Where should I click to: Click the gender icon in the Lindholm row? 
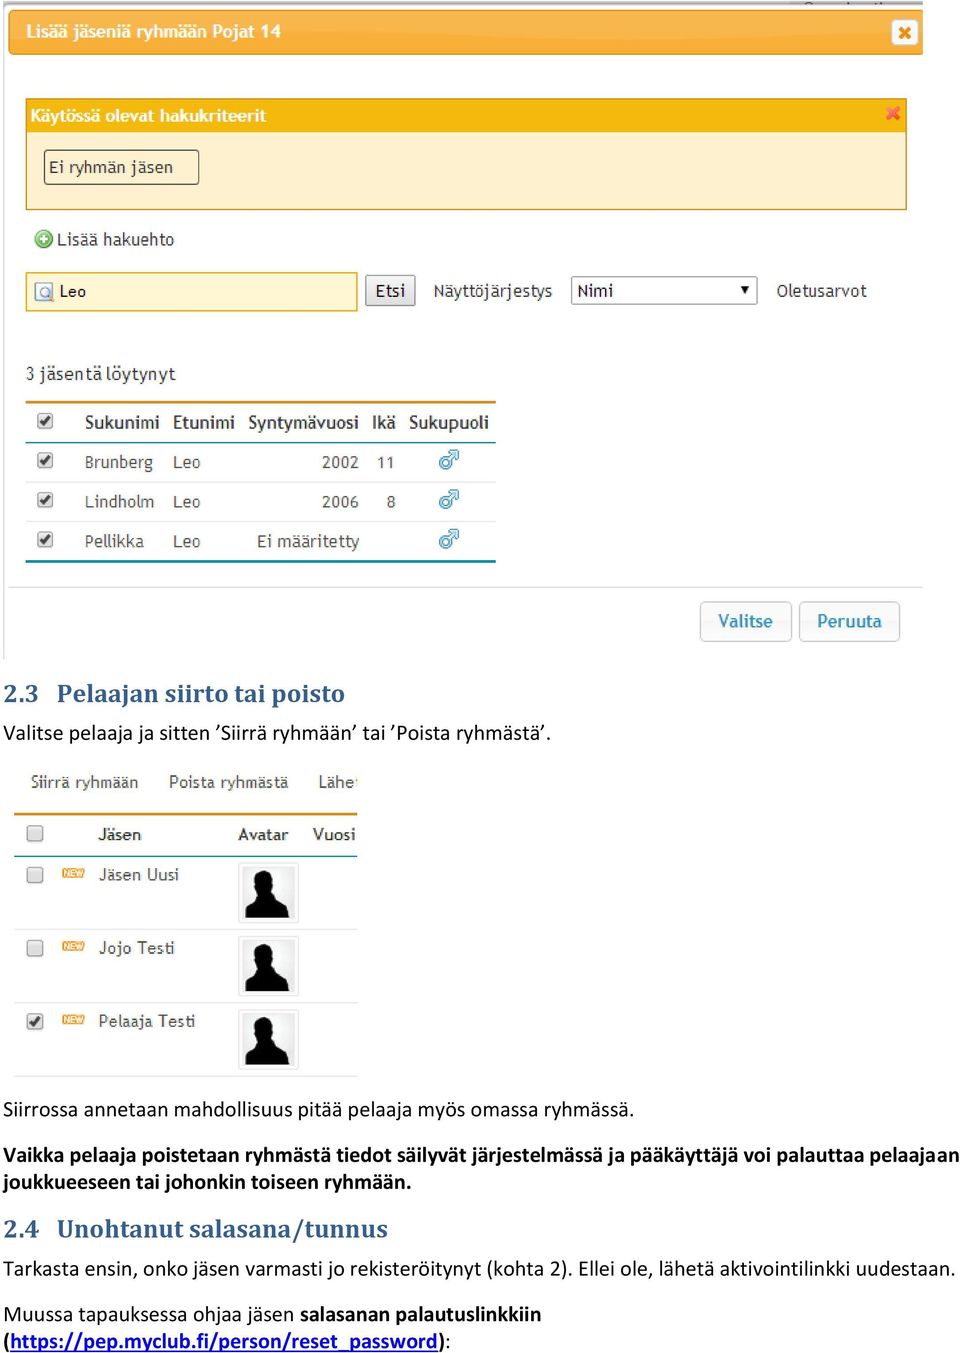tap(449, 499)
